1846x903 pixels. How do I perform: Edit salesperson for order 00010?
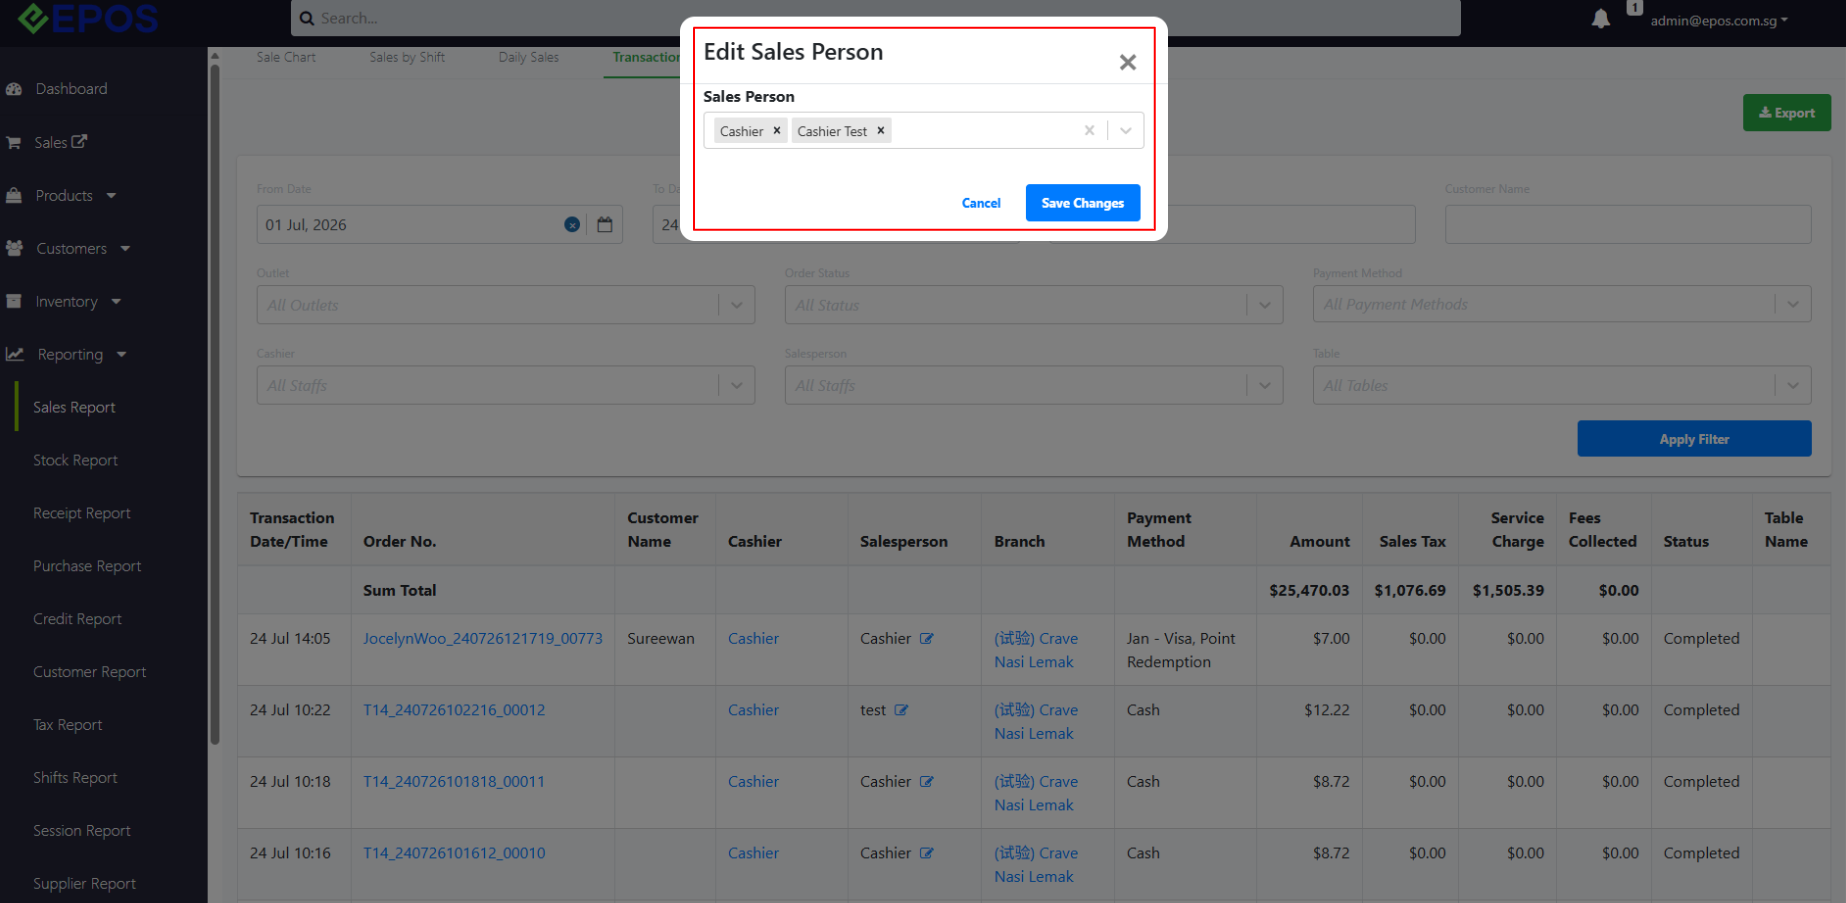click(x=927, y=853)
